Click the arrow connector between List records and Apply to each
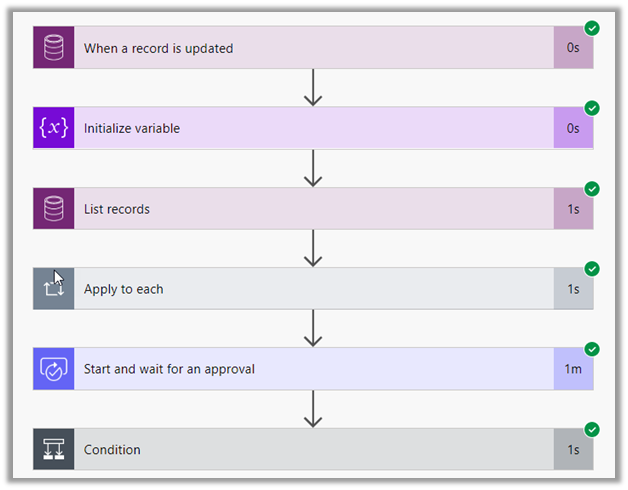The image size is (628, 490). click(x=313, y=247)
